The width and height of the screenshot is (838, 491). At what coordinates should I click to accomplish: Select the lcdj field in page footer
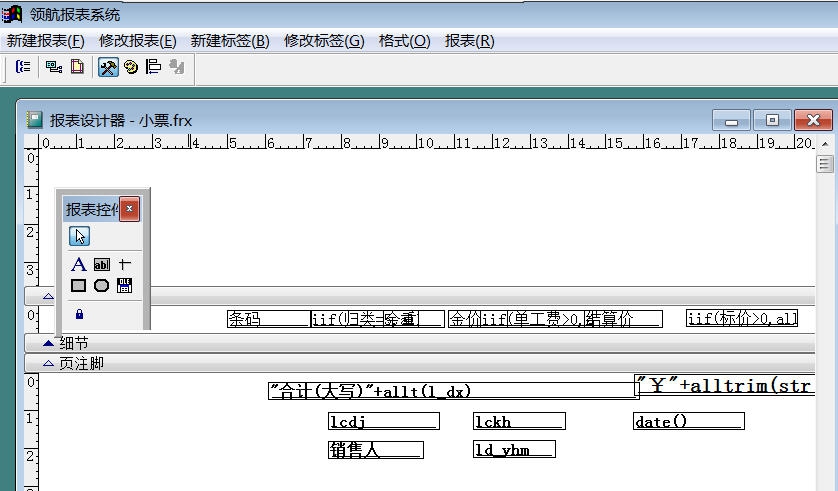[x=384, y=421]
